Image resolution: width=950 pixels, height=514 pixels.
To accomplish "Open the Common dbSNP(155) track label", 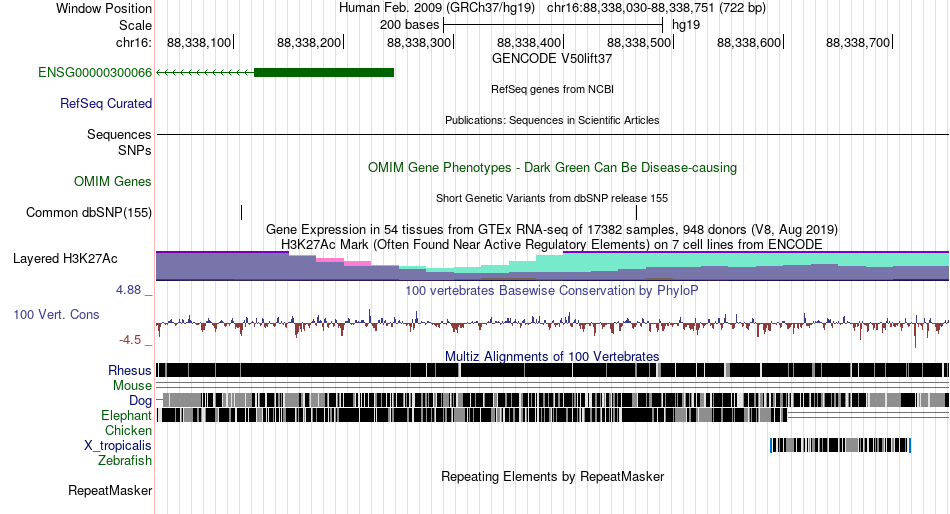I will 89,213.
